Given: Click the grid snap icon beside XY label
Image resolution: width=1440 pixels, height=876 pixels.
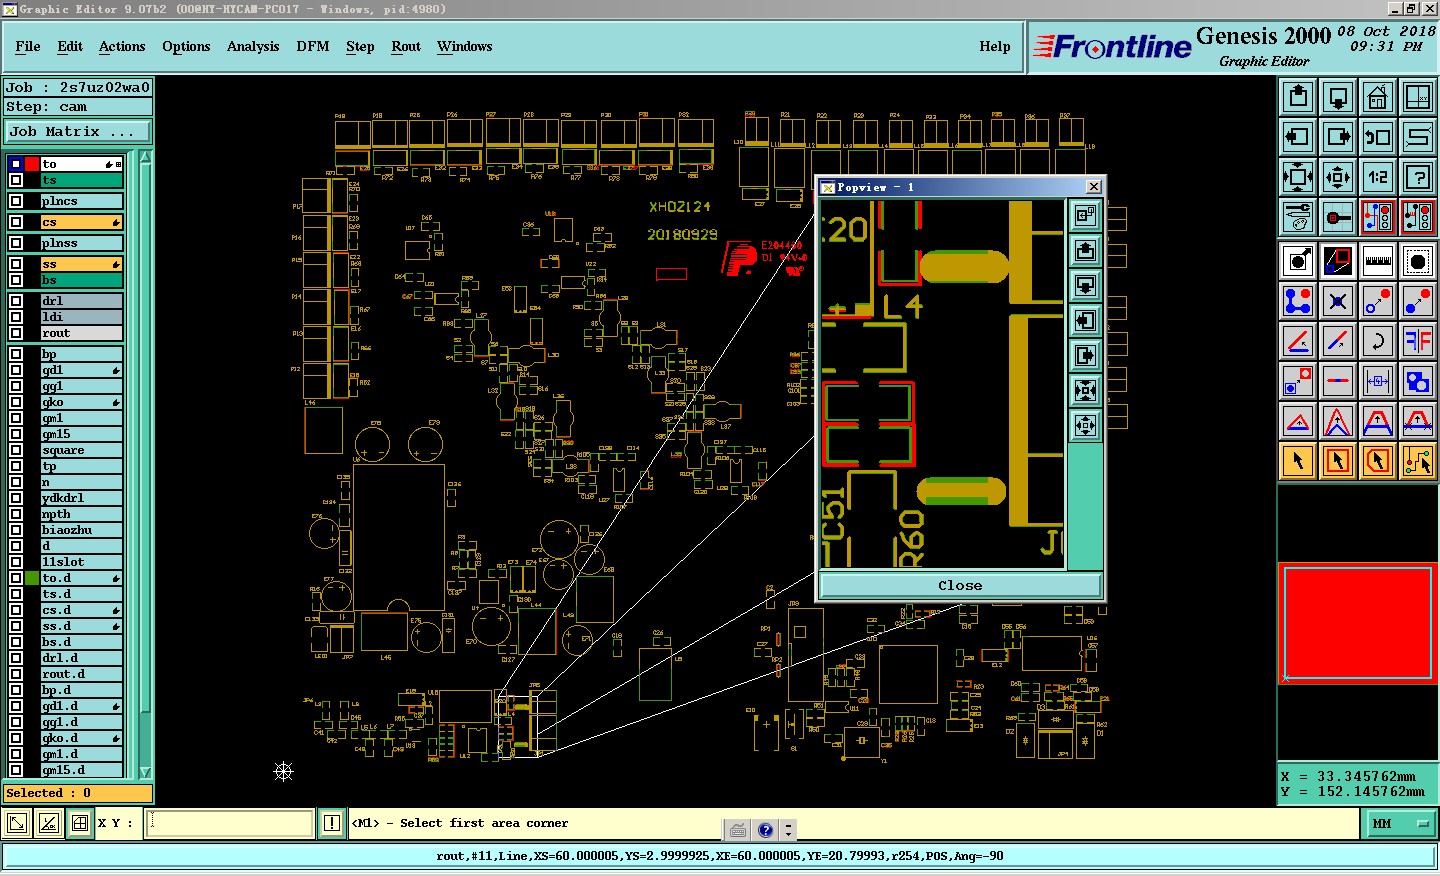Looking at the screenshot, I should (80, 823).
